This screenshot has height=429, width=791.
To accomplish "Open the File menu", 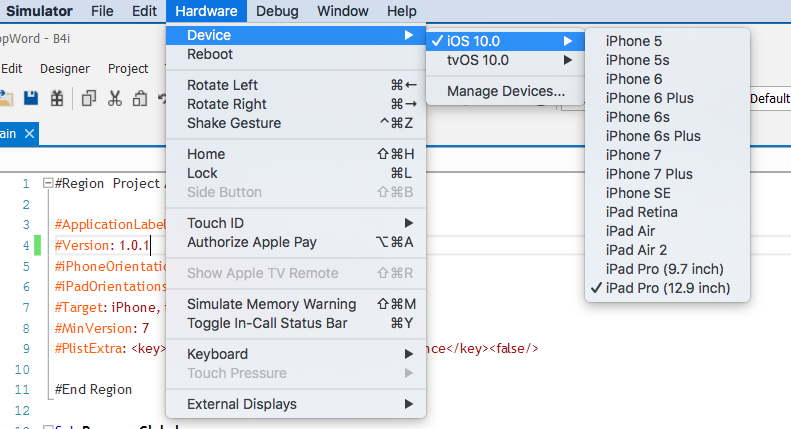I will 102,11.
